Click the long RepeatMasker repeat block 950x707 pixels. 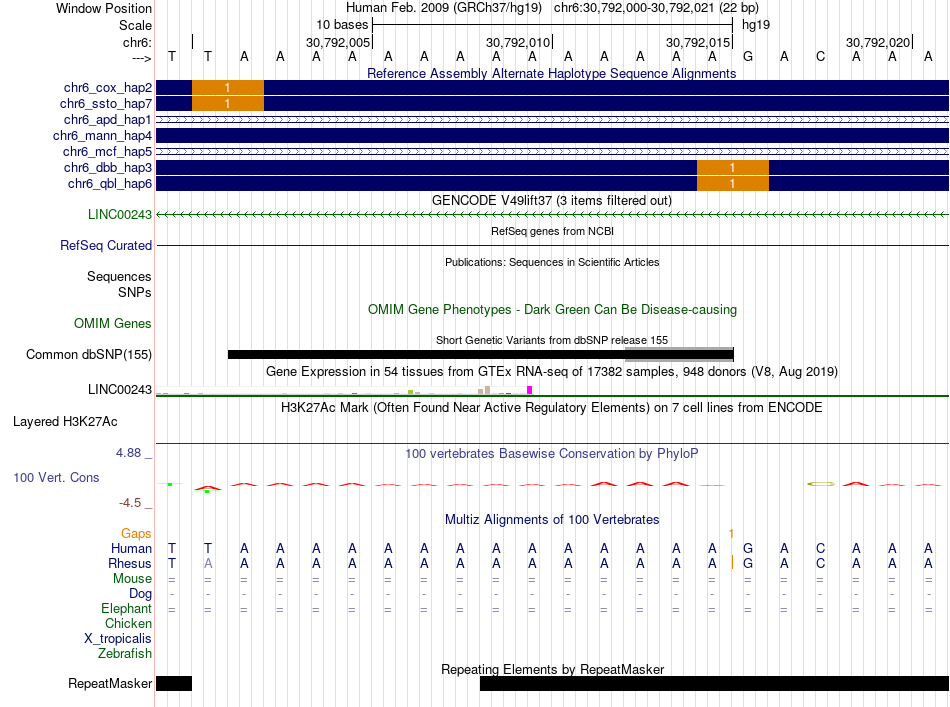click(714, 683)
